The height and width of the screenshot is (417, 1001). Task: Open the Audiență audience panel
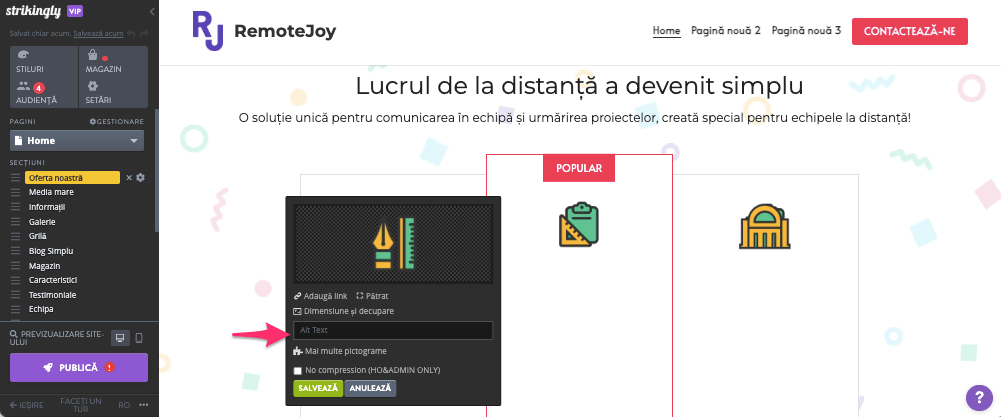coord(43,93)
